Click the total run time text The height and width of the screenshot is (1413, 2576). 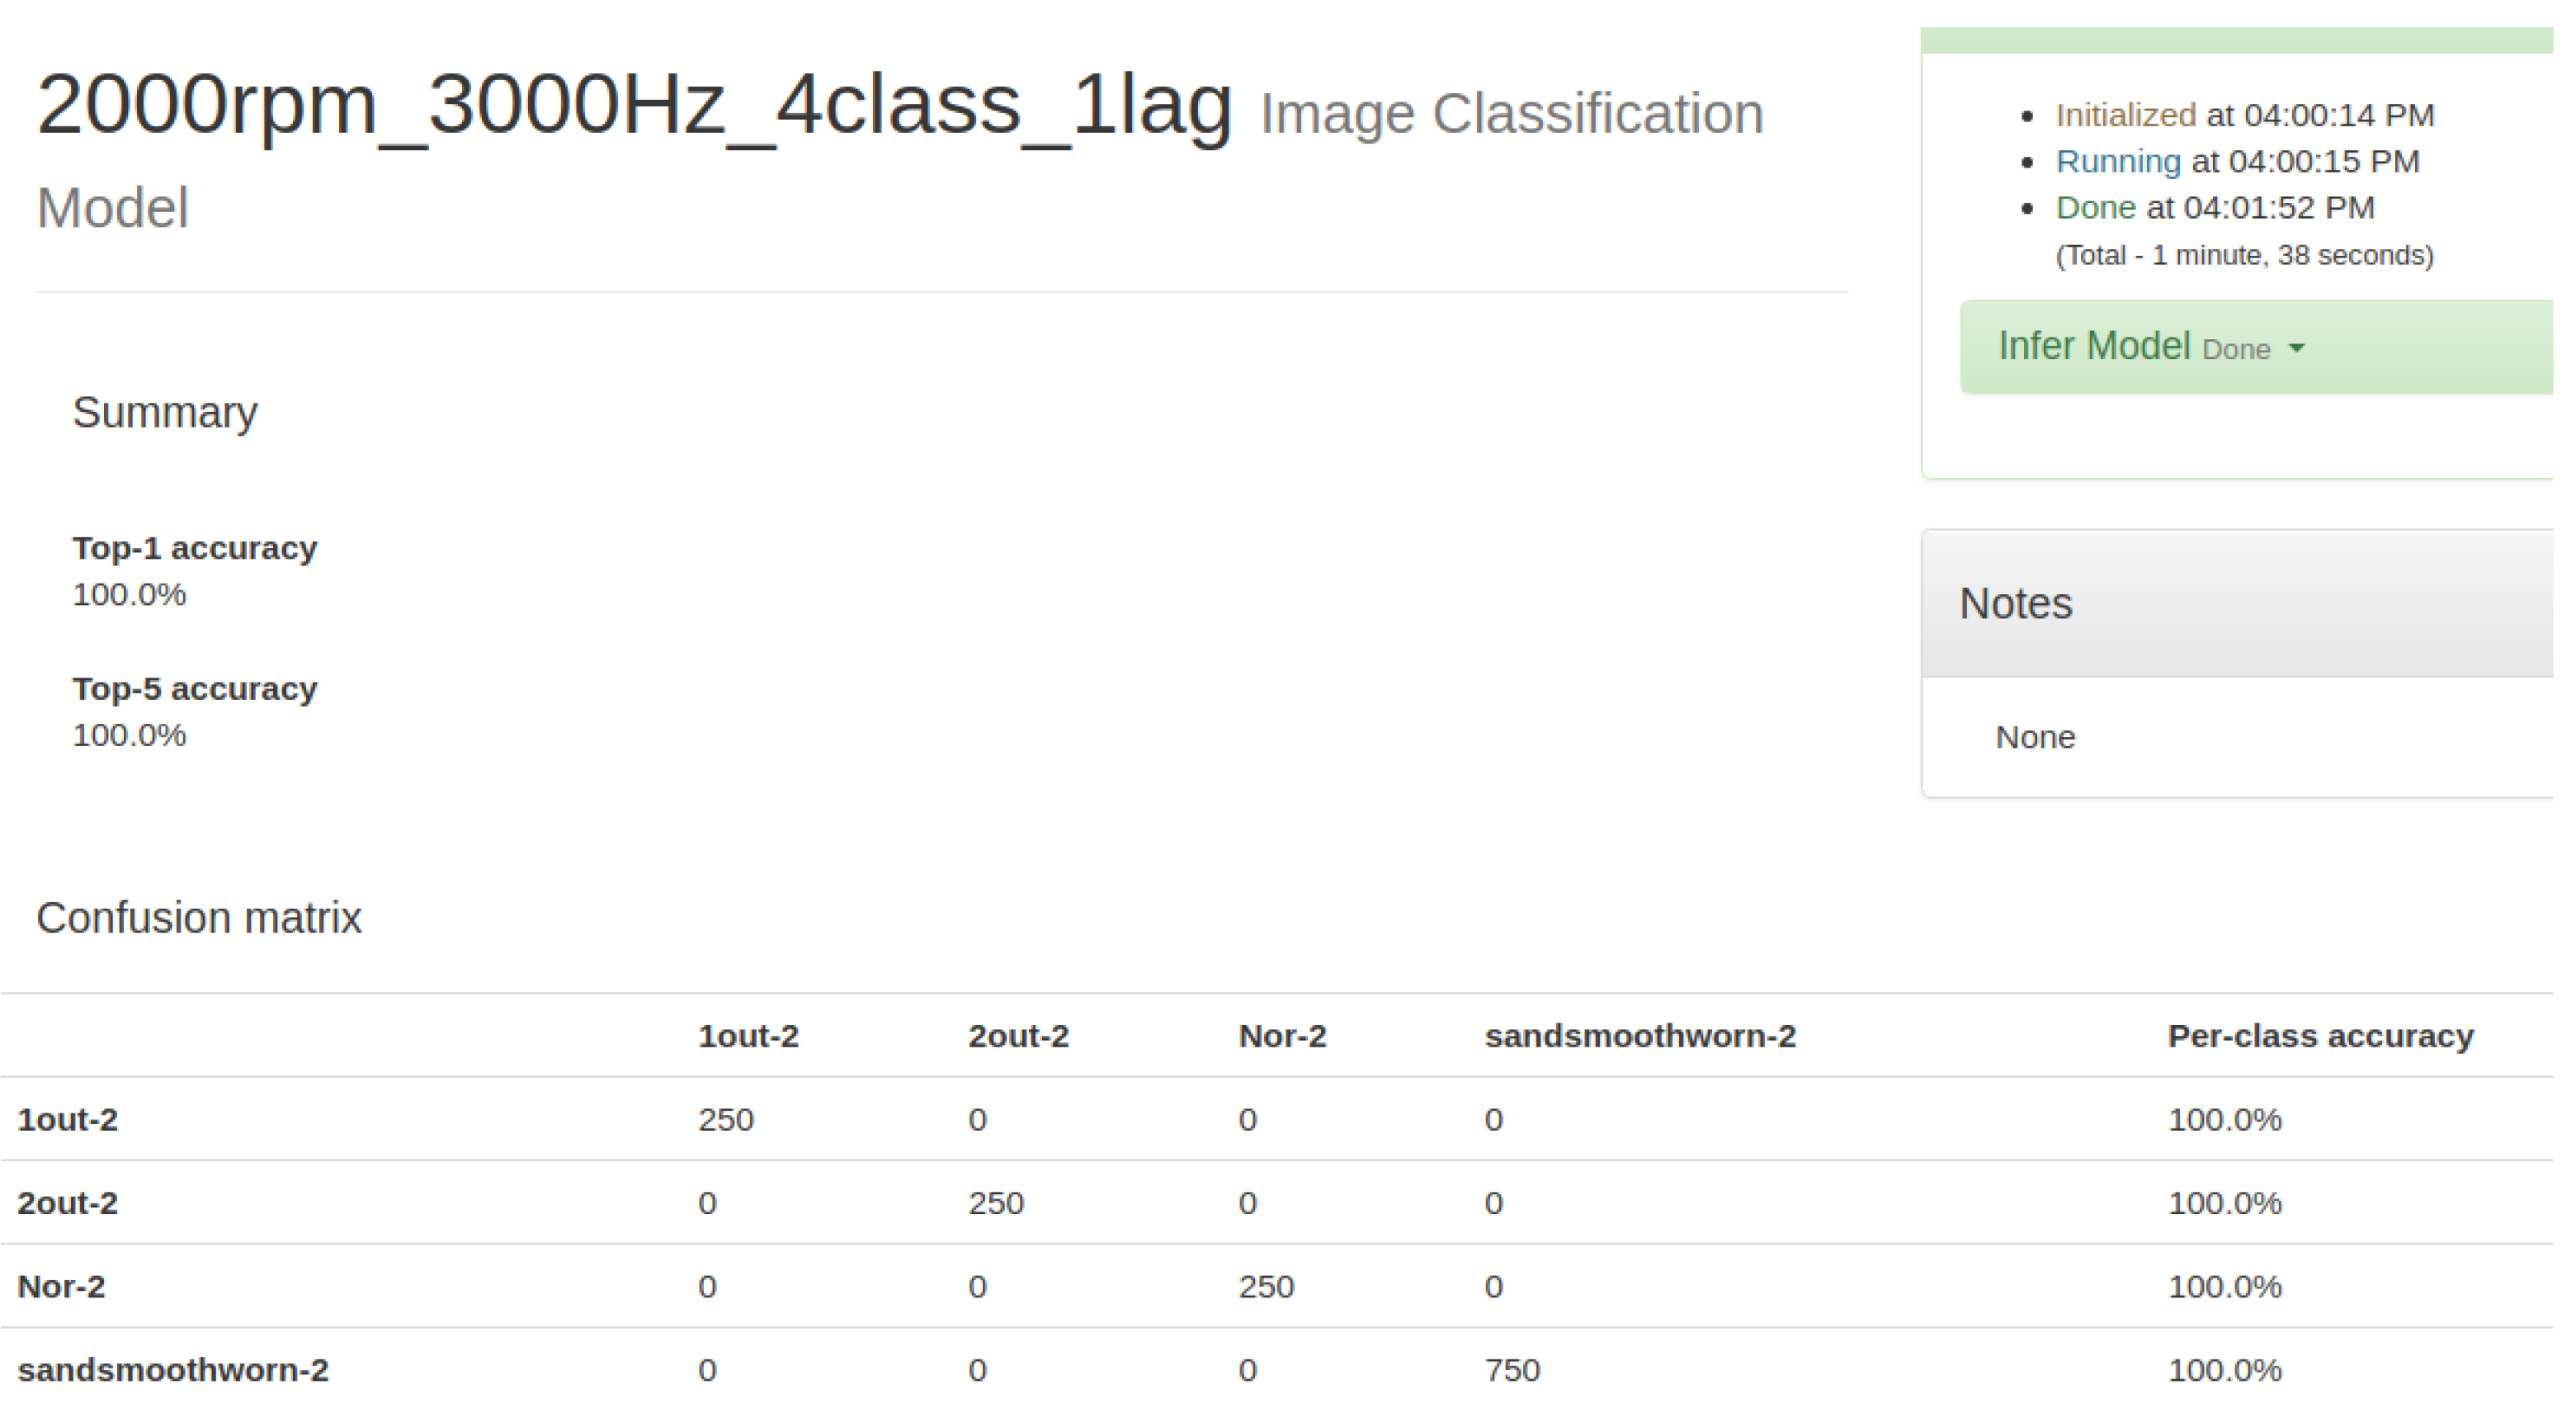coord(2244,255)
